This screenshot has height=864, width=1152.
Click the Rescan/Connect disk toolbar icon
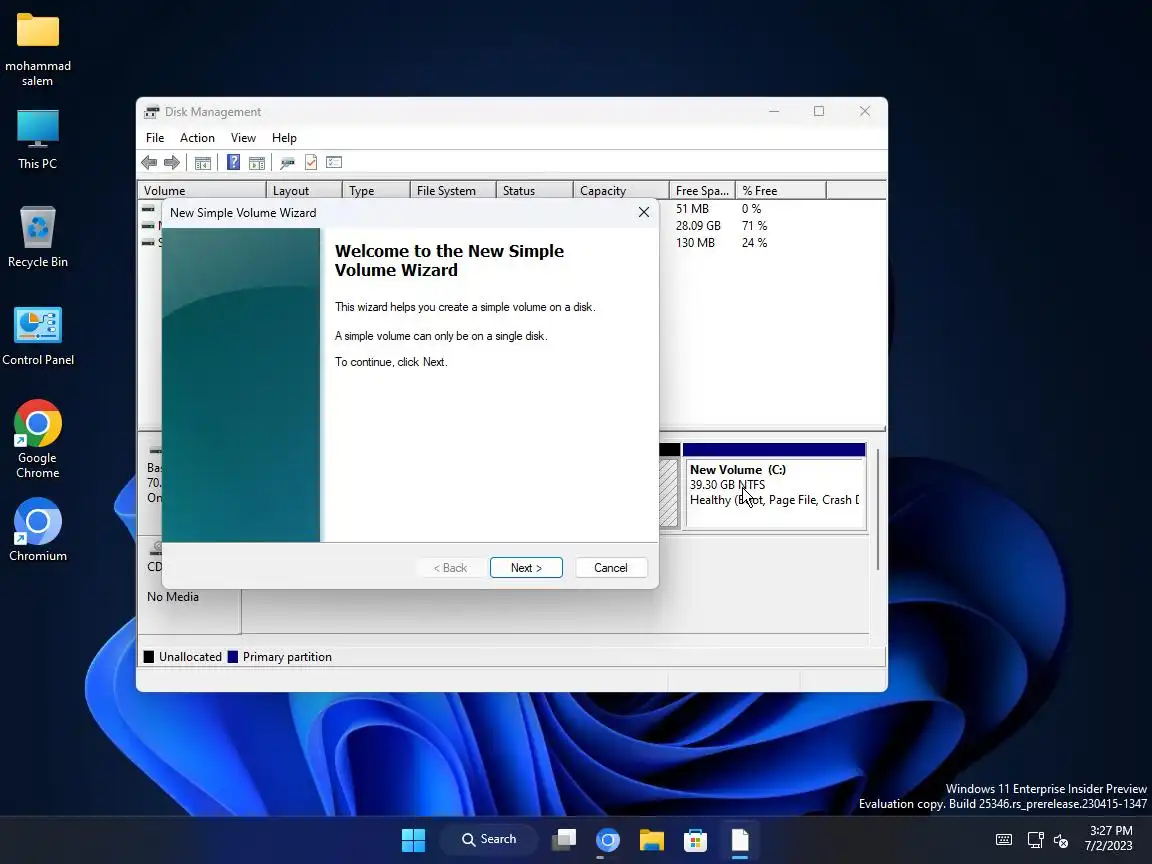[287, 162]
